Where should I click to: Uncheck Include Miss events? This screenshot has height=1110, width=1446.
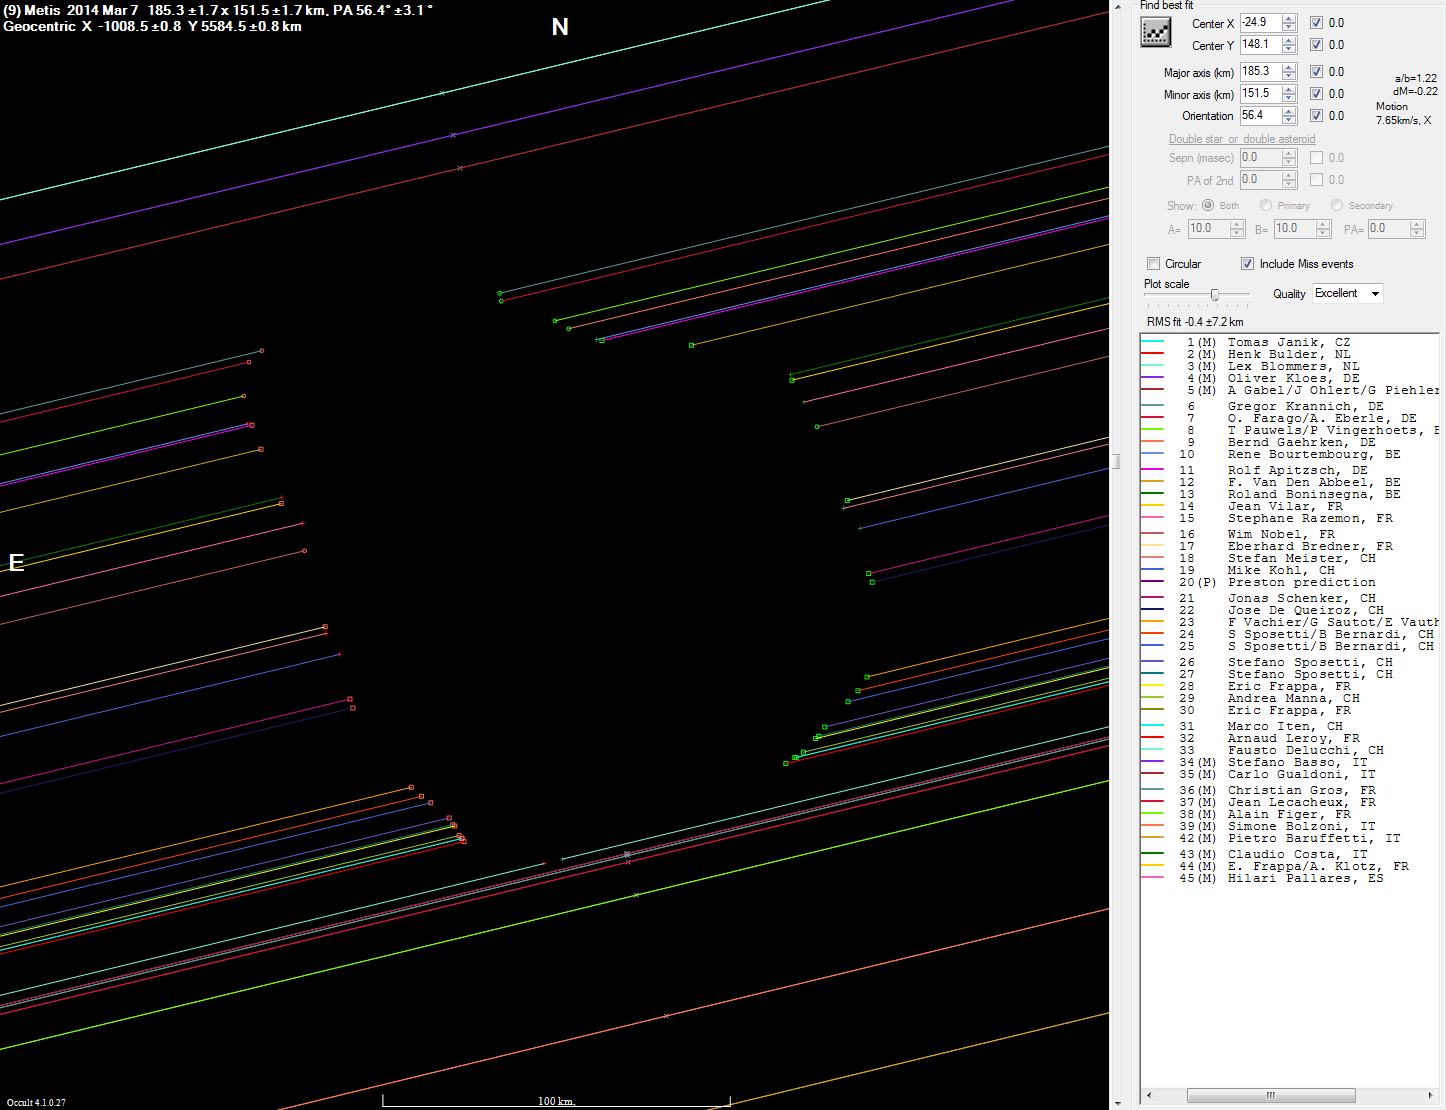(1247, 264)
